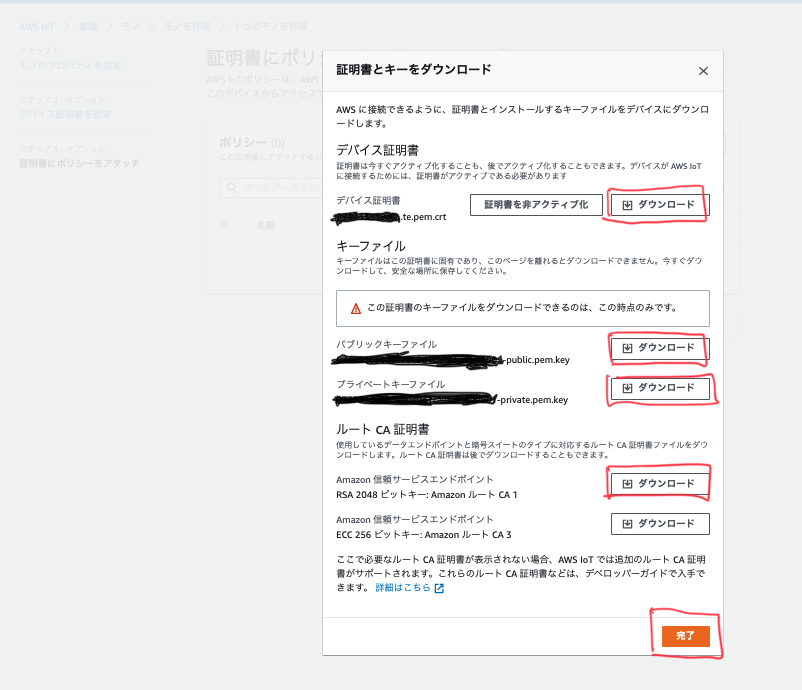
Task: Click パブリックキーファイル label
Action: pos(386,344)
